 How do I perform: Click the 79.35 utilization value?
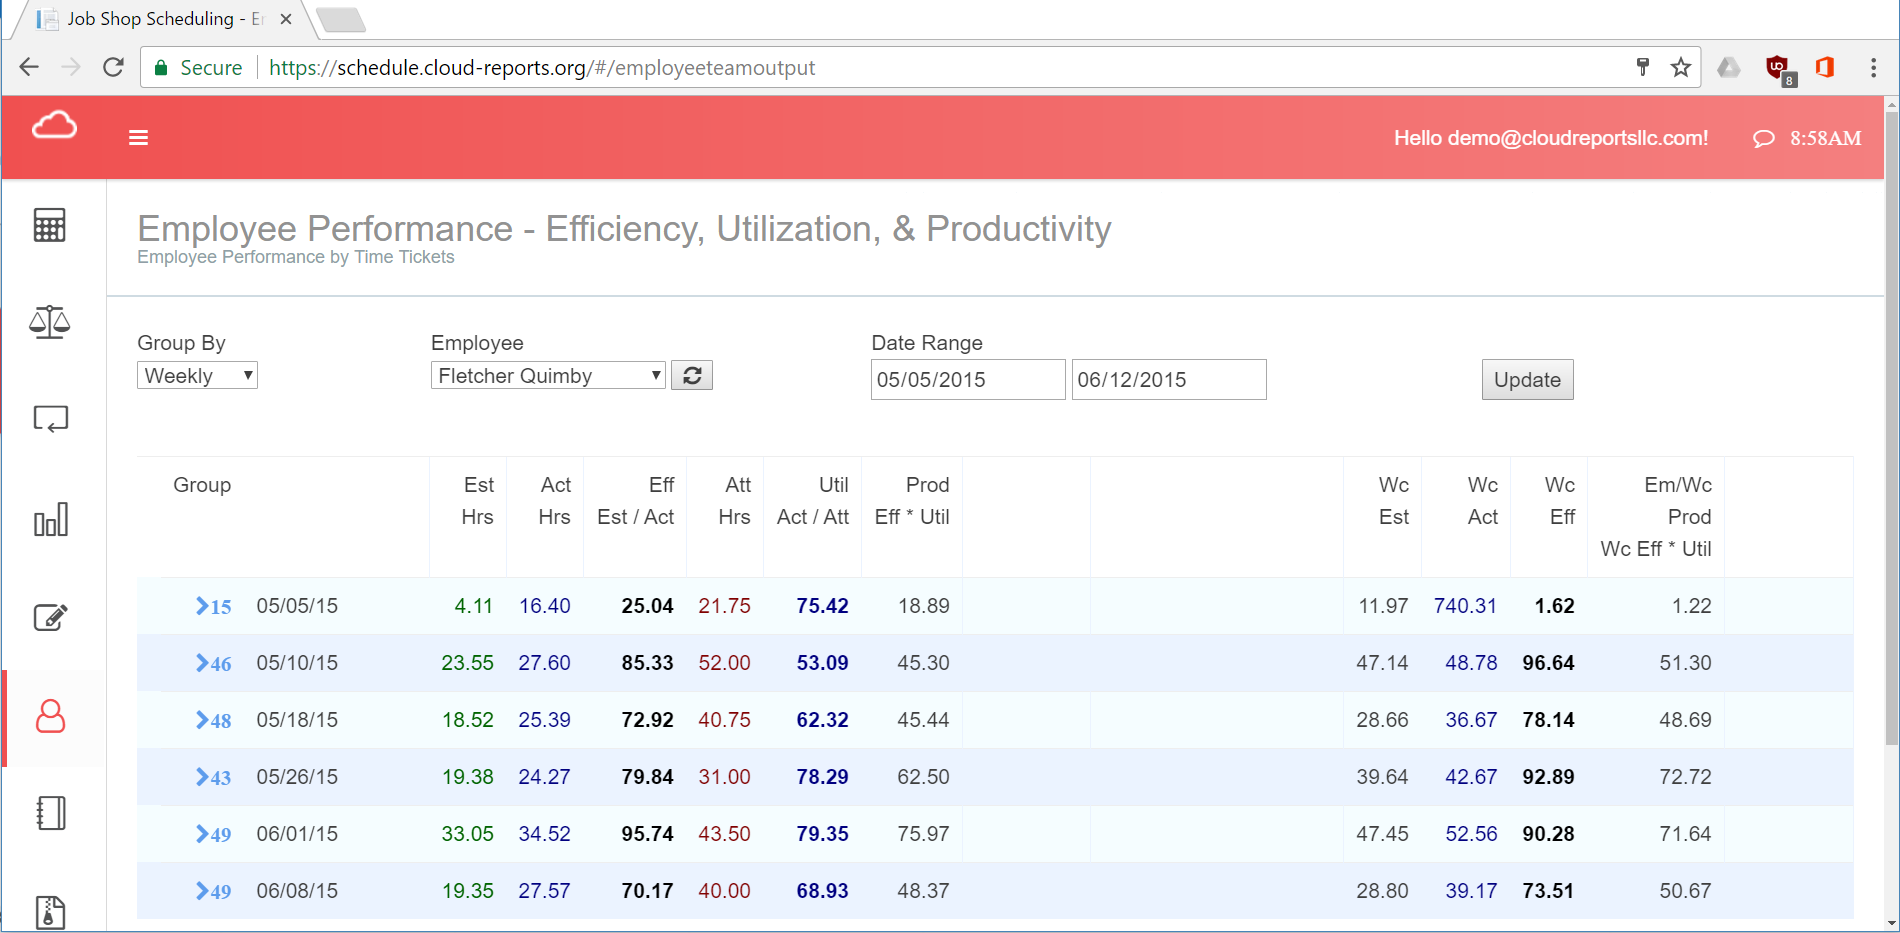click(822, 834)
